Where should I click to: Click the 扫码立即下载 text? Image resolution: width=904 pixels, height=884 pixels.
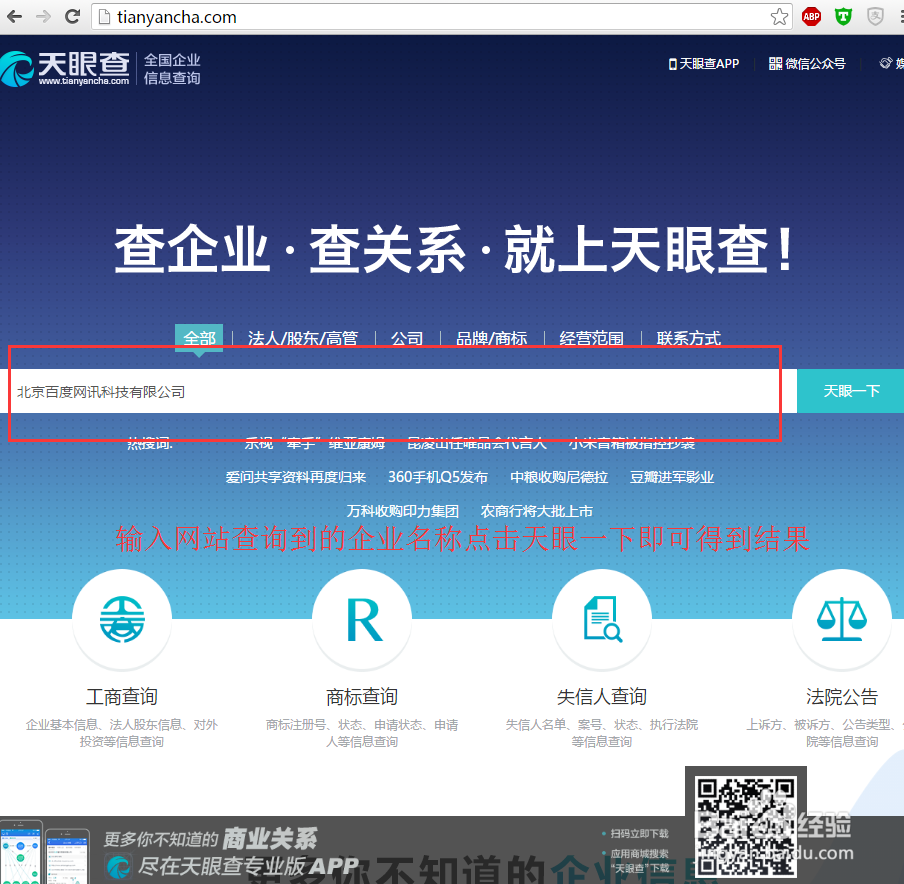[639, 834]
